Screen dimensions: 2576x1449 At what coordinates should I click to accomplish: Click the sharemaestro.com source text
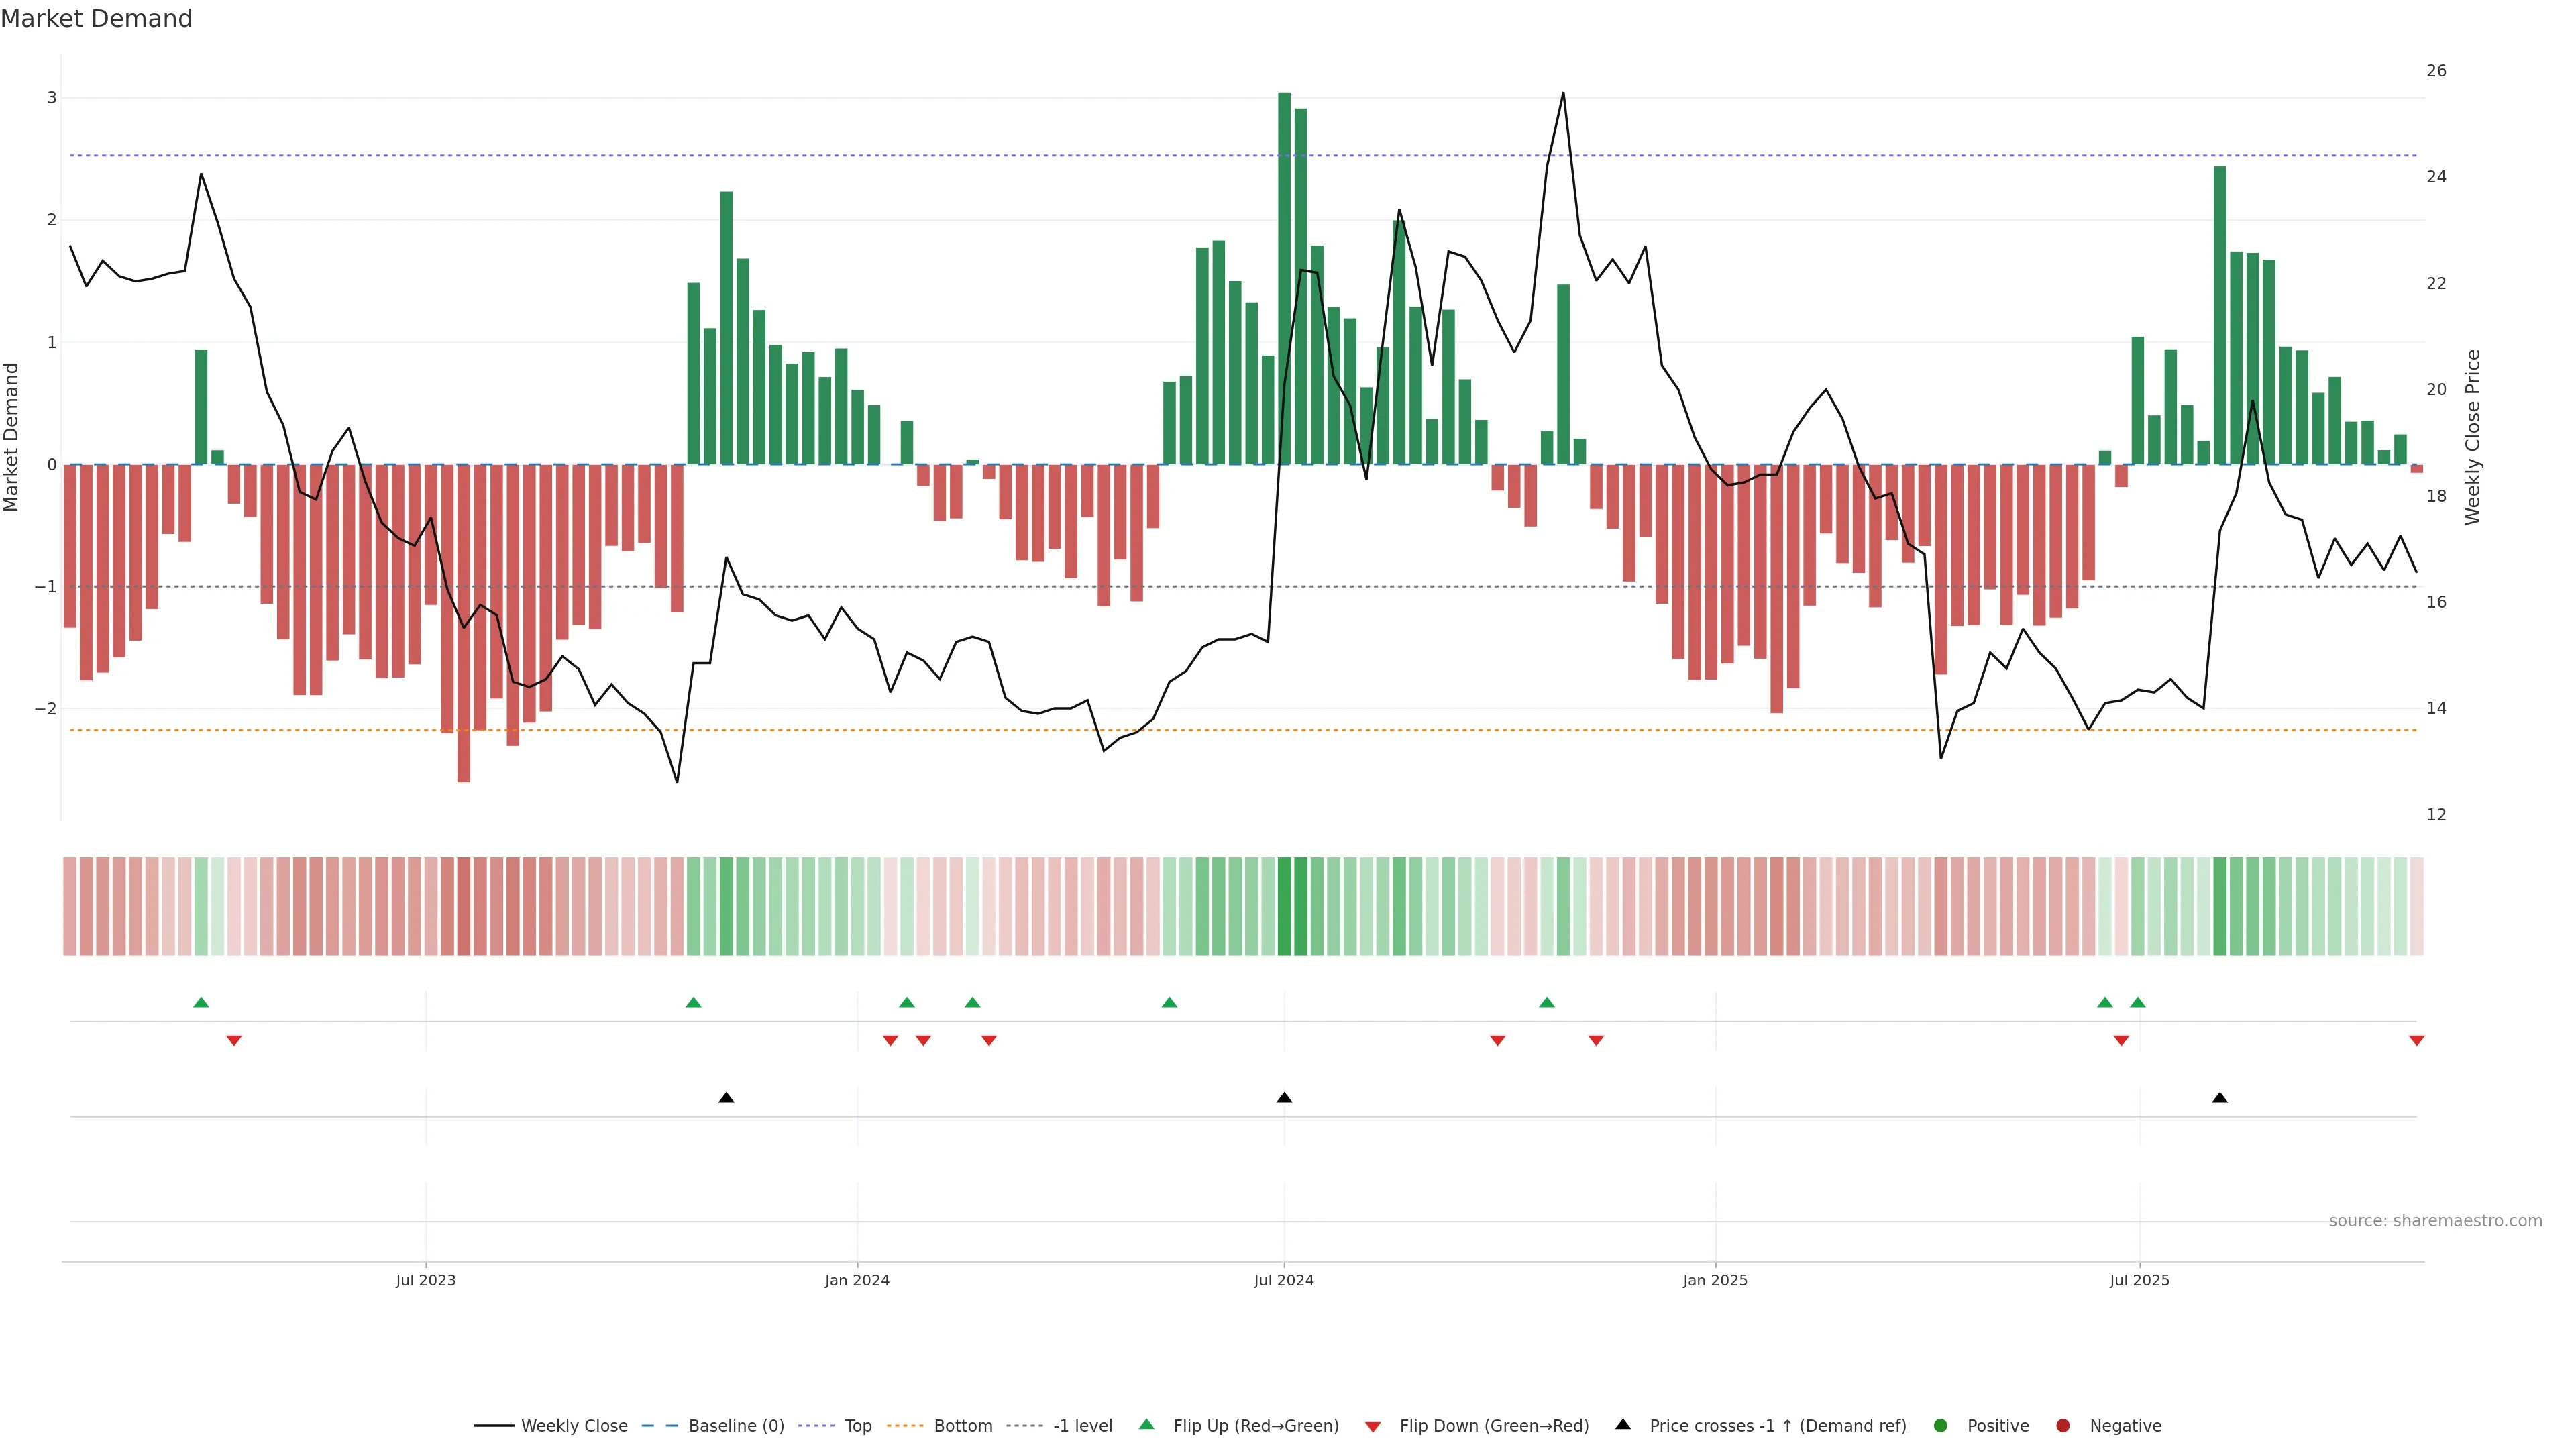[x=2435, y=1221]
